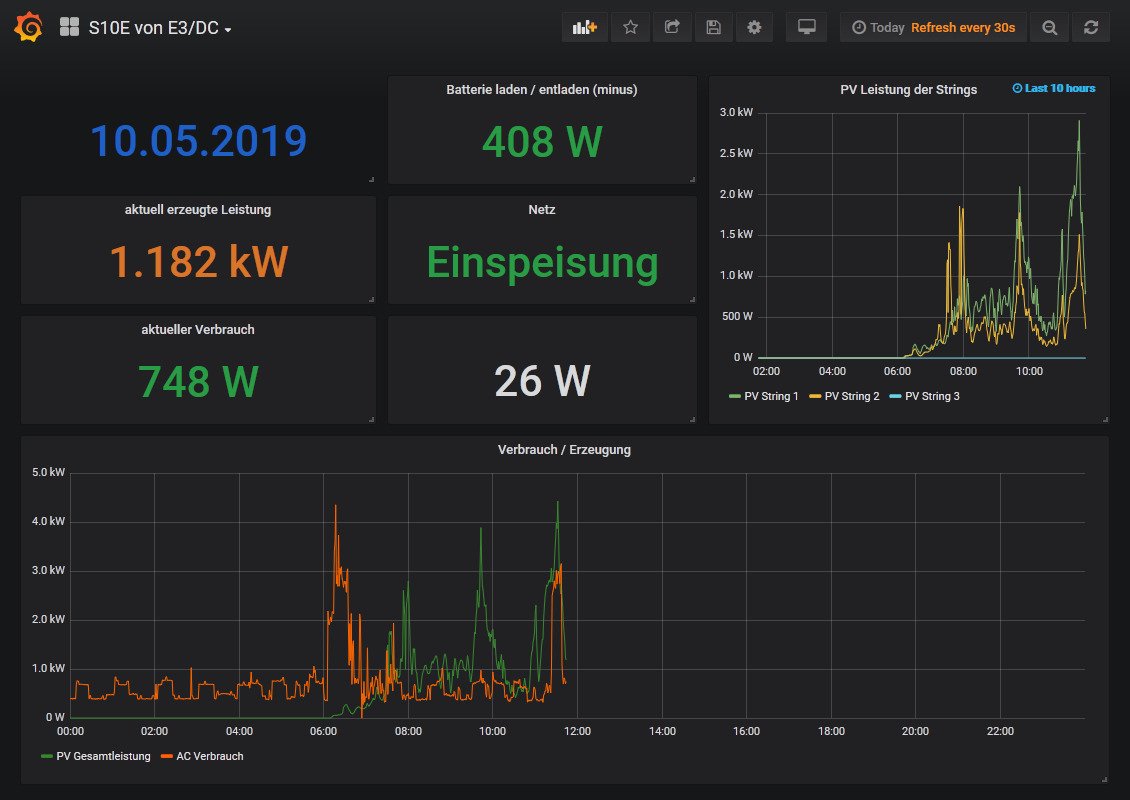Open the Add panel chart icon
Screen dimensions: 1130x800
[585, 28]
